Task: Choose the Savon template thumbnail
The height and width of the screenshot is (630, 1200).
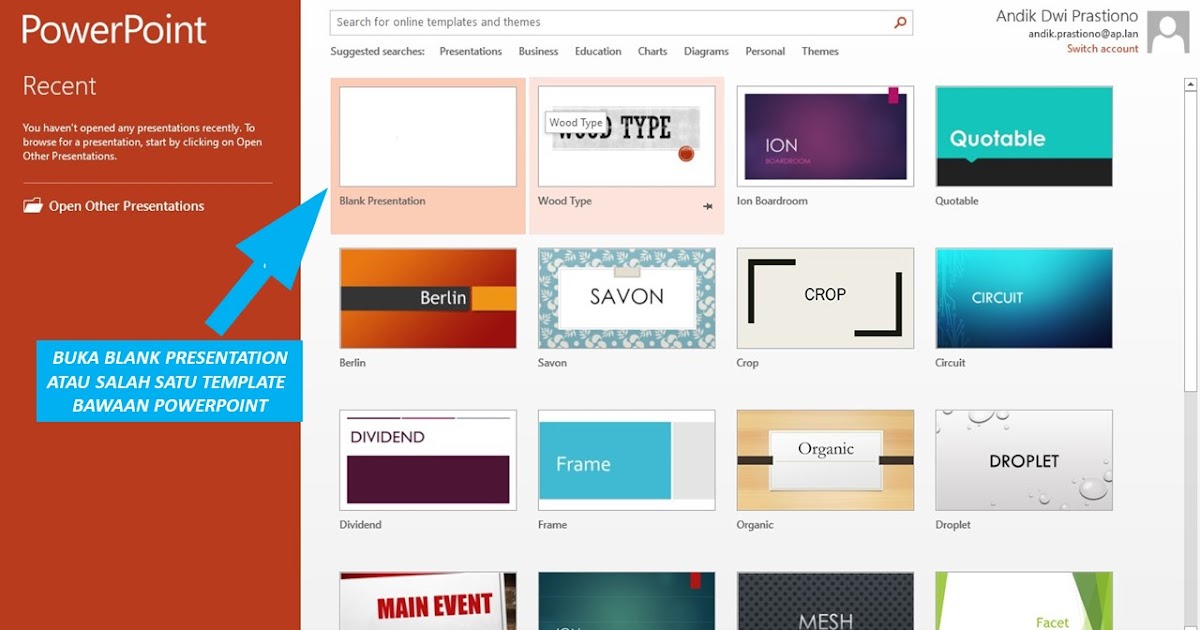Action: pyautogui.click(x=626, y=298)
